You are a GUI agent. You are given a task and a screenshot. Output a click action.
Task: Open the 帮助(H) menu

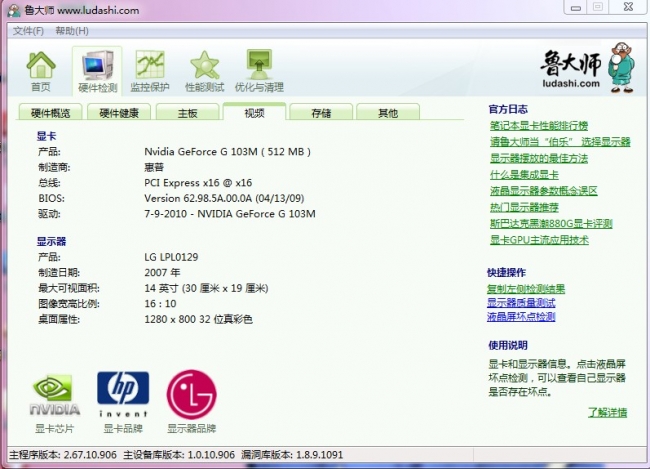coord(72,31)
